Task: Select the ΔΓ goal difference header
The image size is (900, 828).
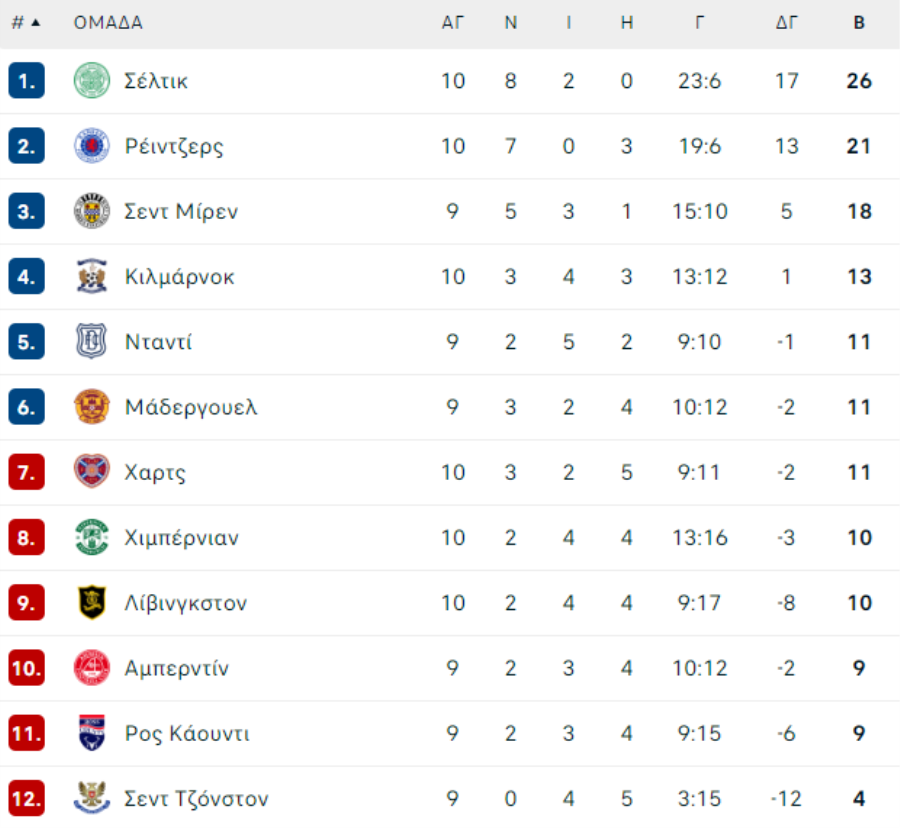Action: [786, 23]
